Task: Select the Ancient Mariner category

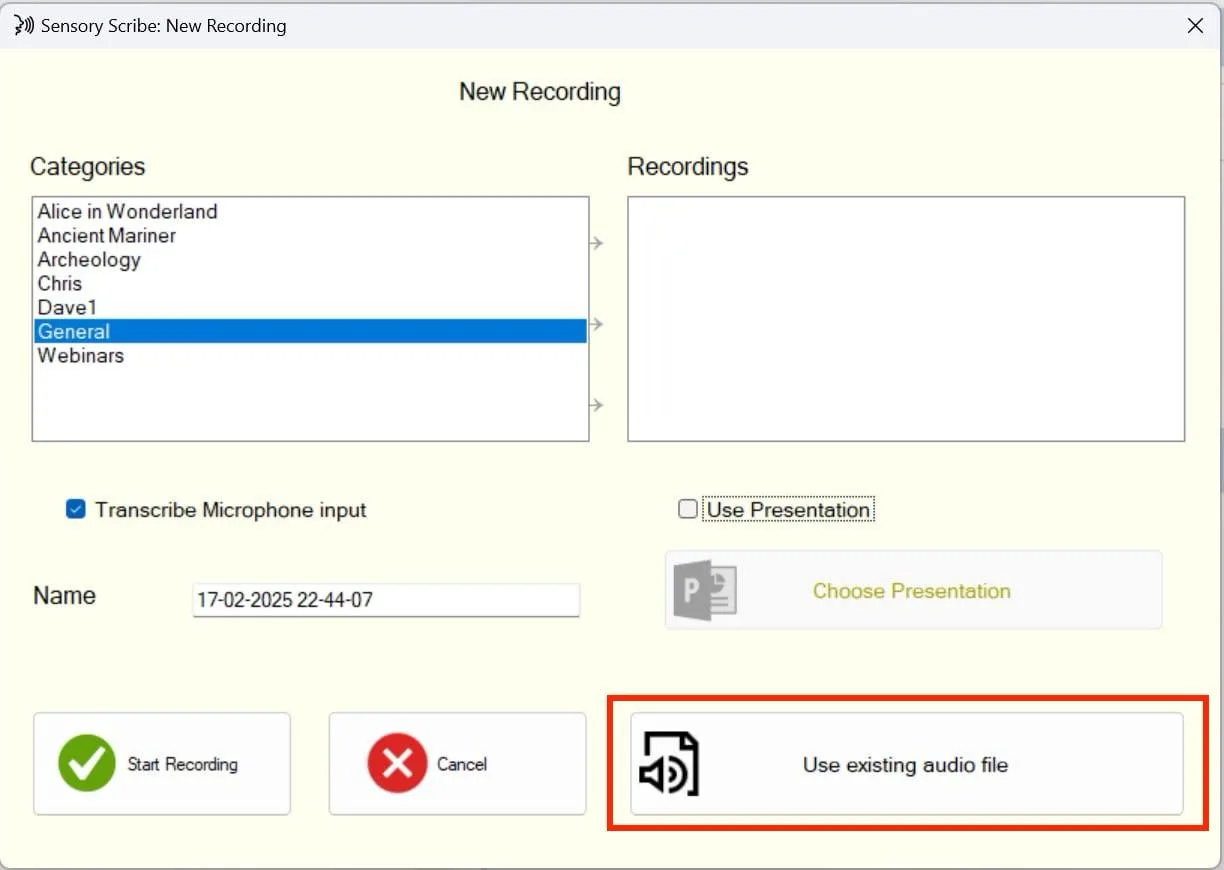Action: click(x=106, y=235)
